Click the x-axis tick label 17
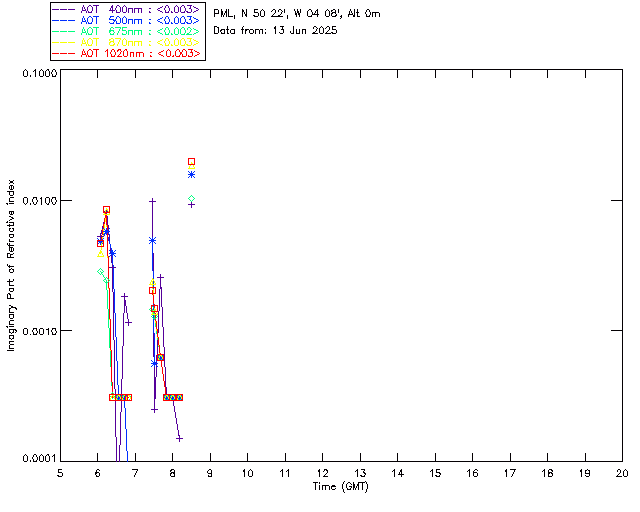Viewport: 640px width, 512px height. [510, 473]
